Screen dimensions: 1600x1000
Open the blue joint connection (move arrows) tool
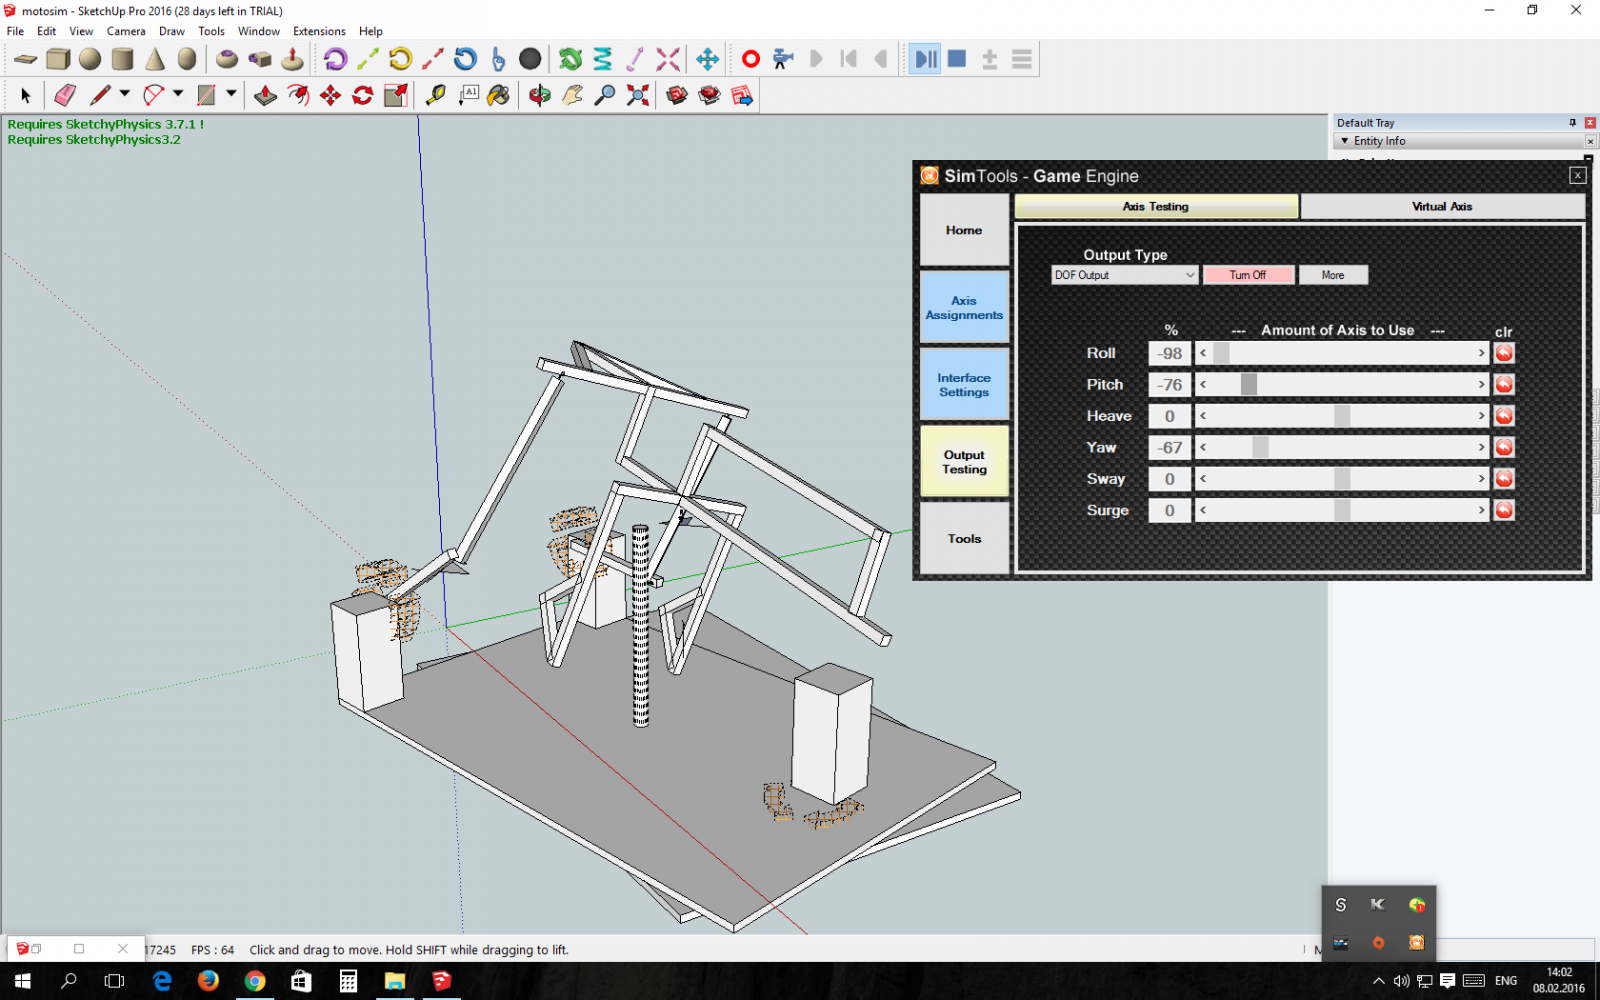pyautogui.click(x=707, y=59)
